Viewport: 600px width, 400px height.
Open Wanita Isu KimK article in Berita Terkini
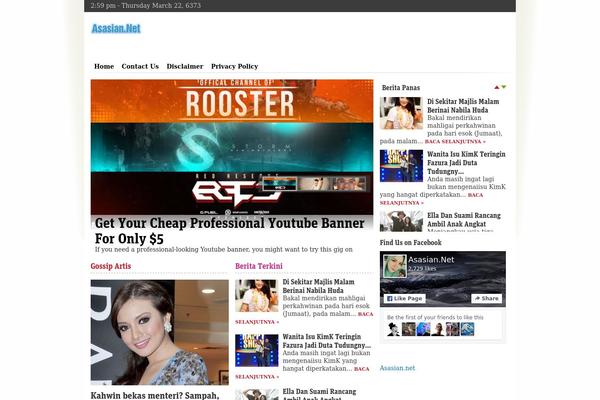(326, 341)
